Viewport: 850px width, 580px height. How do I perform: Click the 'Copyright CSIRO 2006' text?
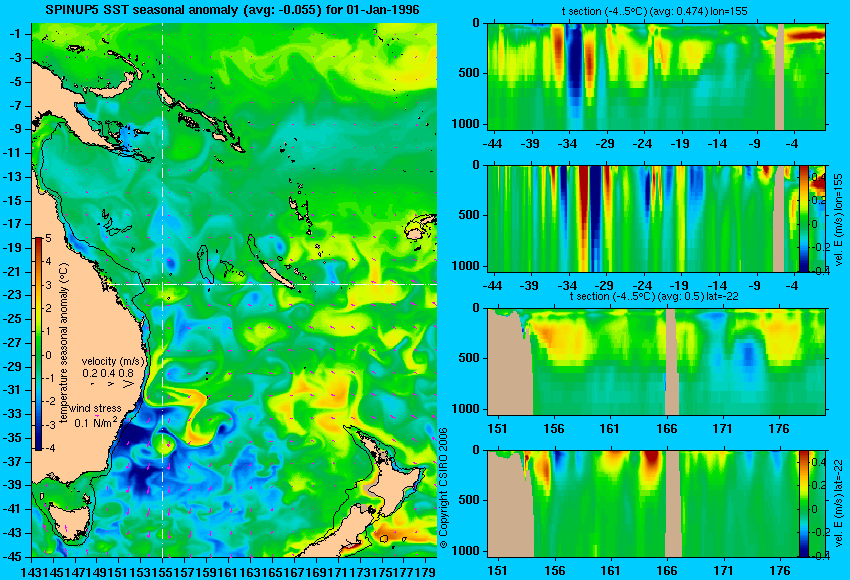click(443, 488)
